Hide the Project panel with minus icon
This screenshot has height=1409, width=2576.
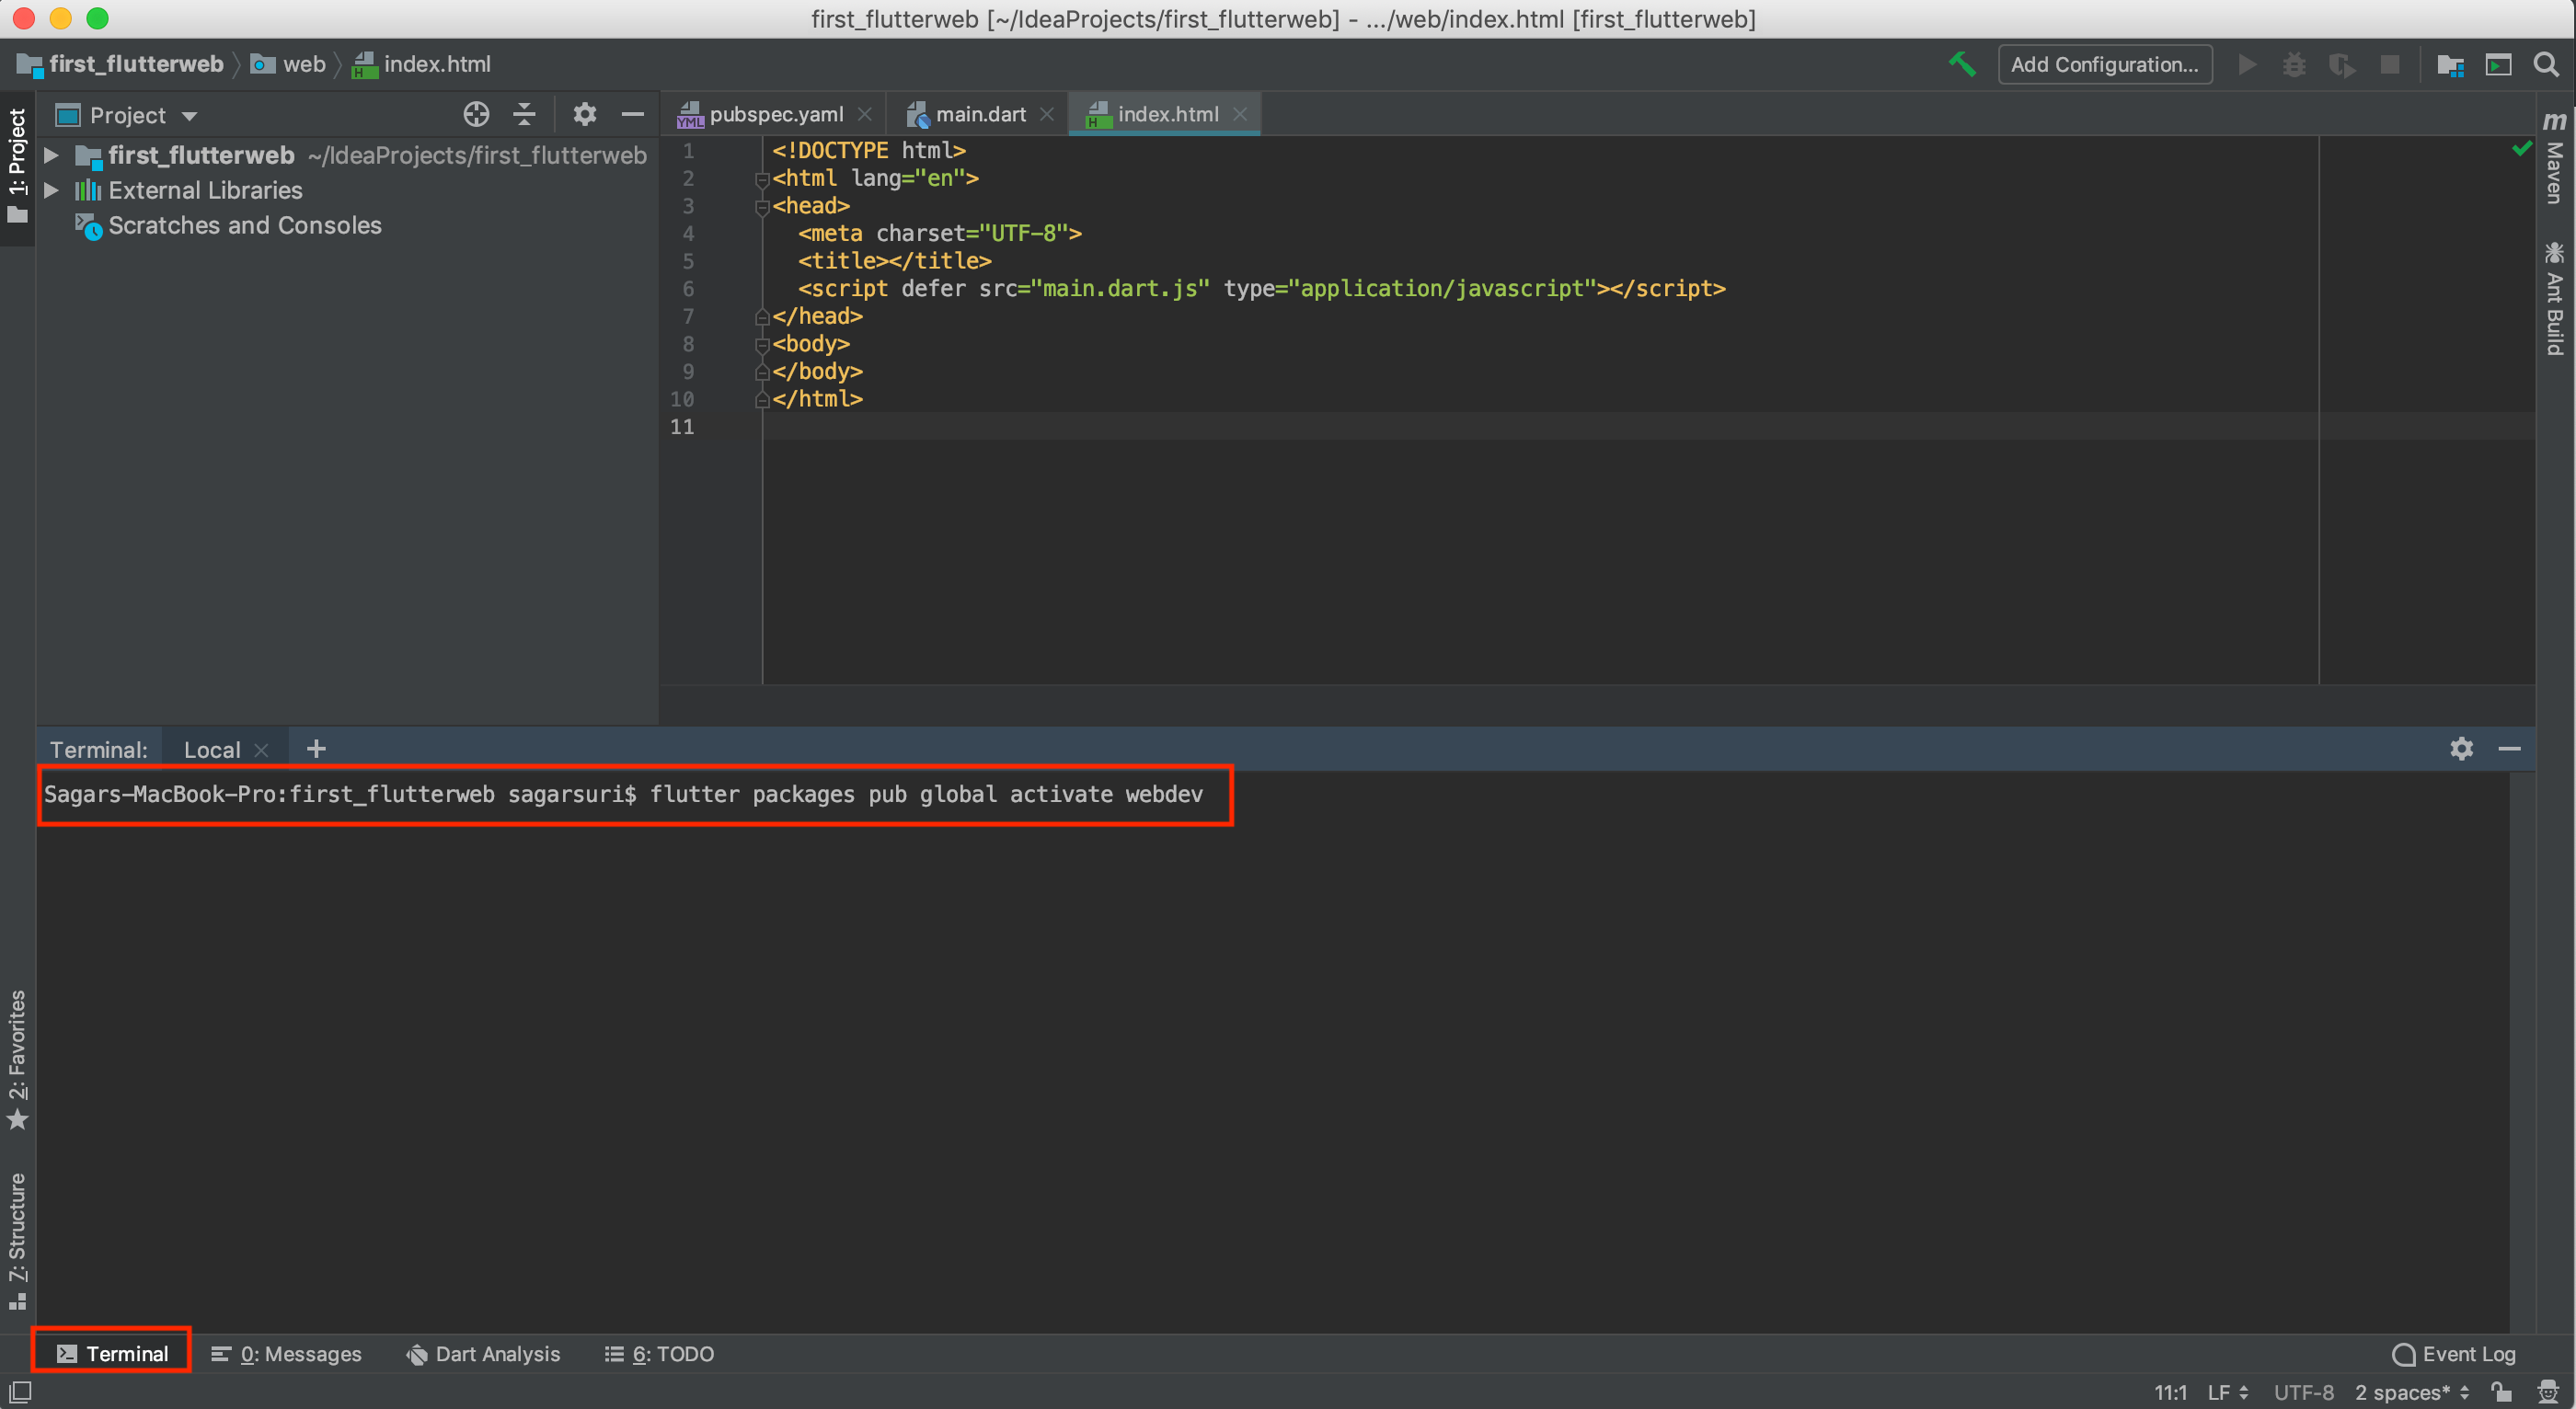[x=632, y=114]
